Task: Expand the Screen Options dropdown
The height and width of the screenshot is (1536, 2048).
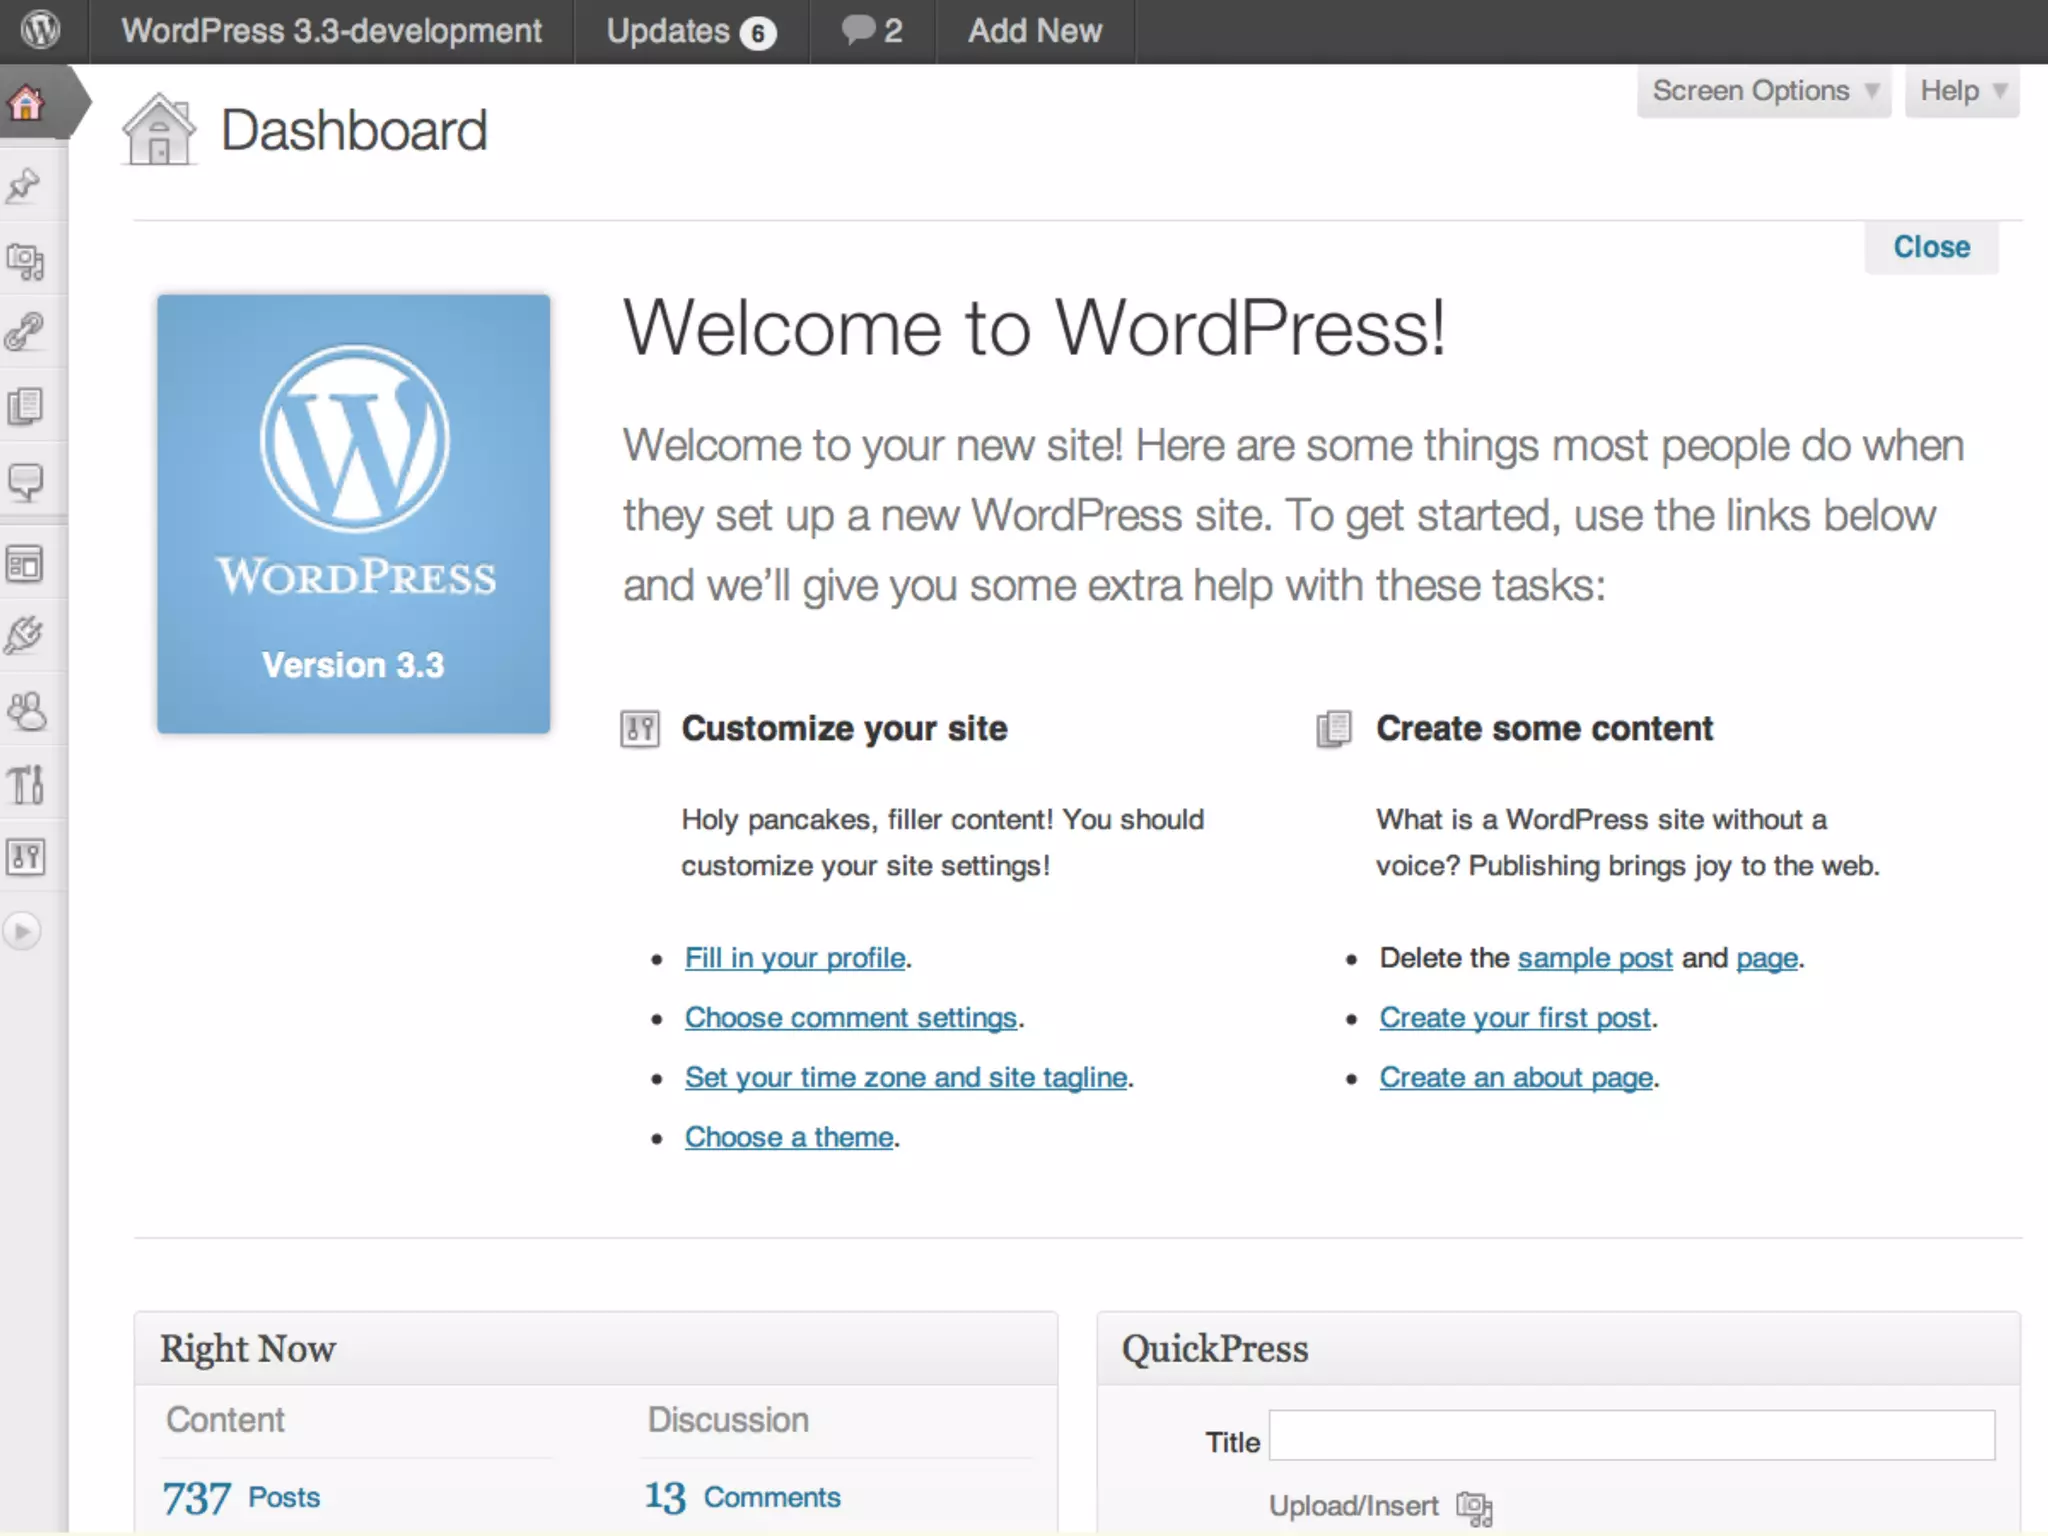Action: click(x=1764, y=91)
